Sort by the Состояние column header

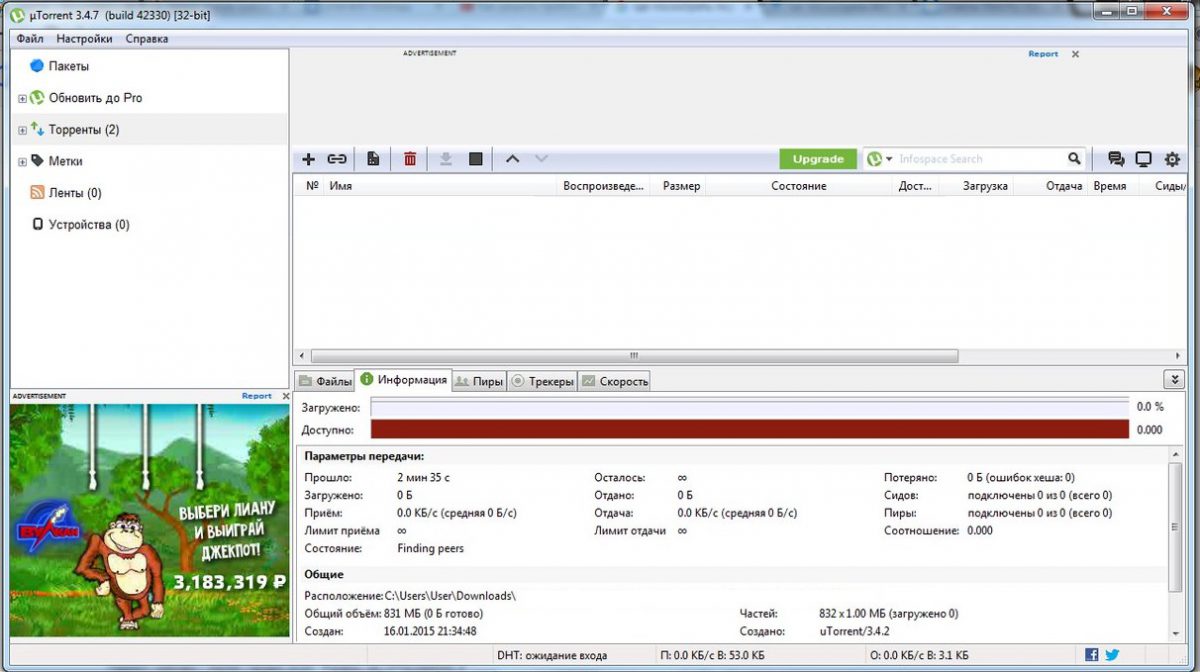[800, 186]
